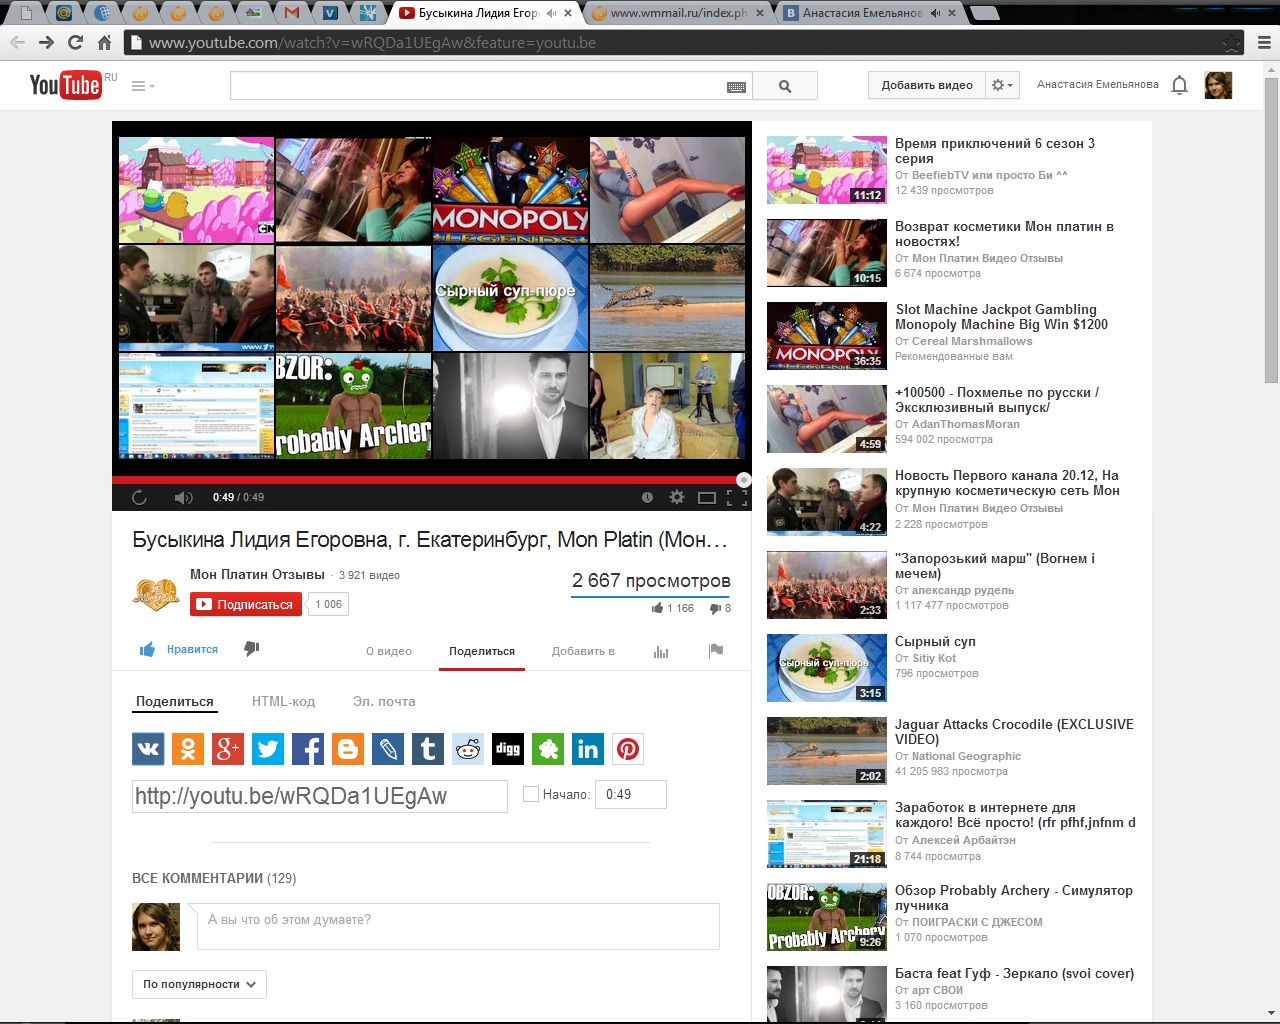1280x1024 pixels.
Task: Share video on Facebook
Action: (x=308, y=748)
